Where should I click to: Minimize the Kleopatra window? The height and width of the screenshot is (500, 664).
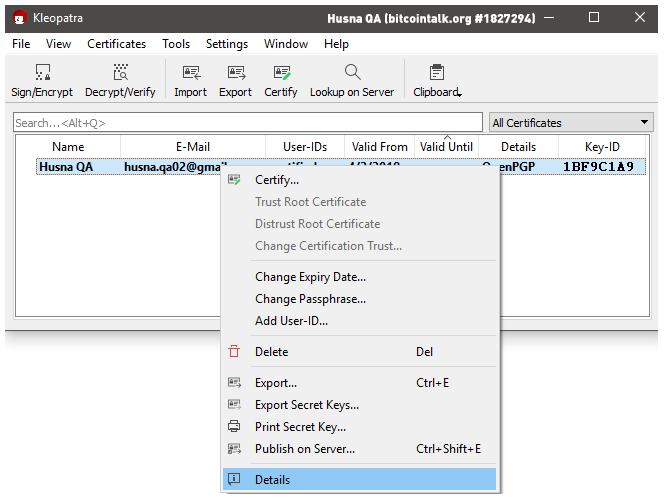549,17
